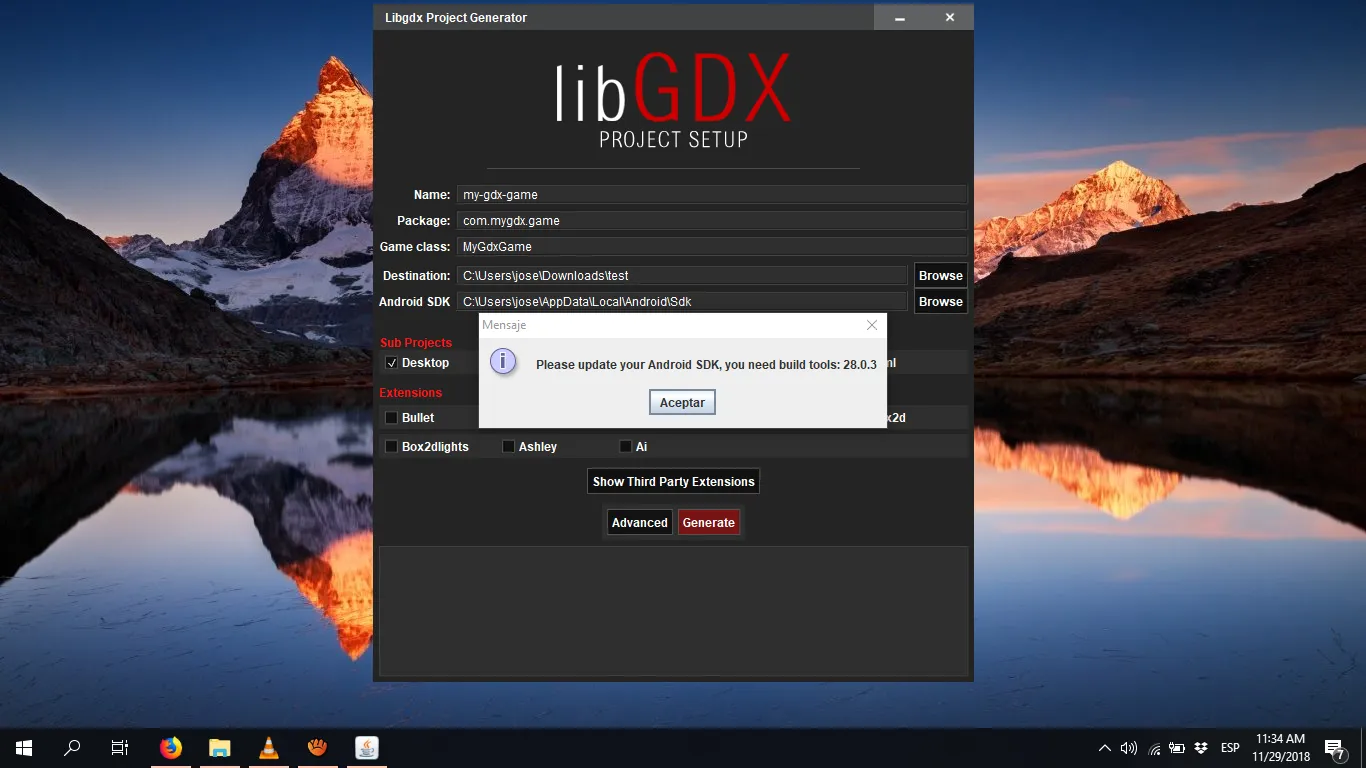Click the Java app icon on the taskbar
Screen dimensions: 1366x768
pos(367,747)
